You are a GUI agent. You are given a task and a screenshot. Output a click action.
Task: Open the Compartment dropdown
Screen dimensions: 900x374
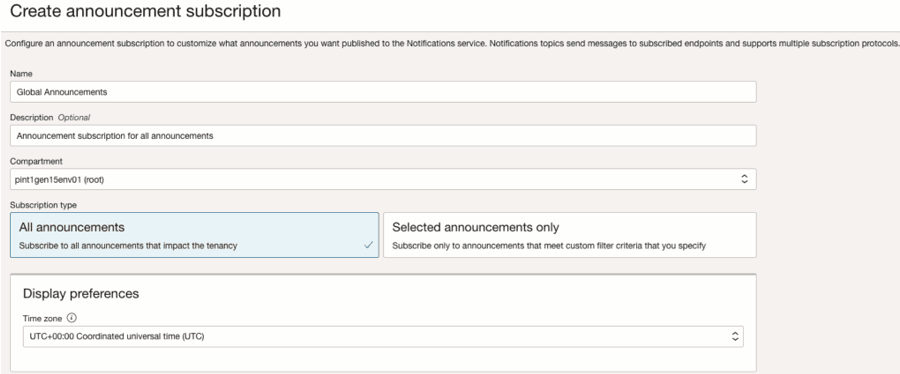(383, 179)
